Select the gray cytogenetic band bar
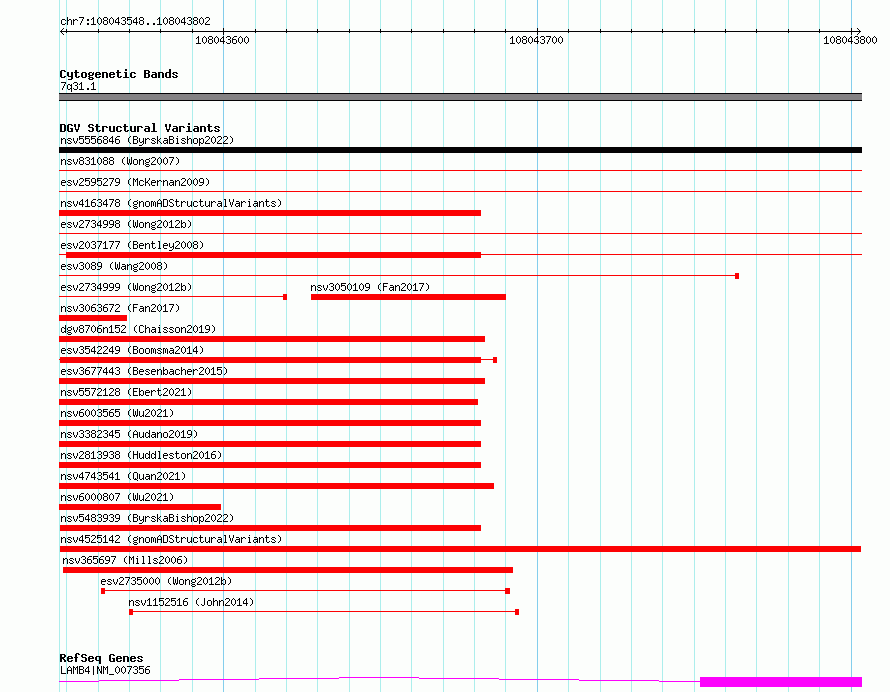 460,97
